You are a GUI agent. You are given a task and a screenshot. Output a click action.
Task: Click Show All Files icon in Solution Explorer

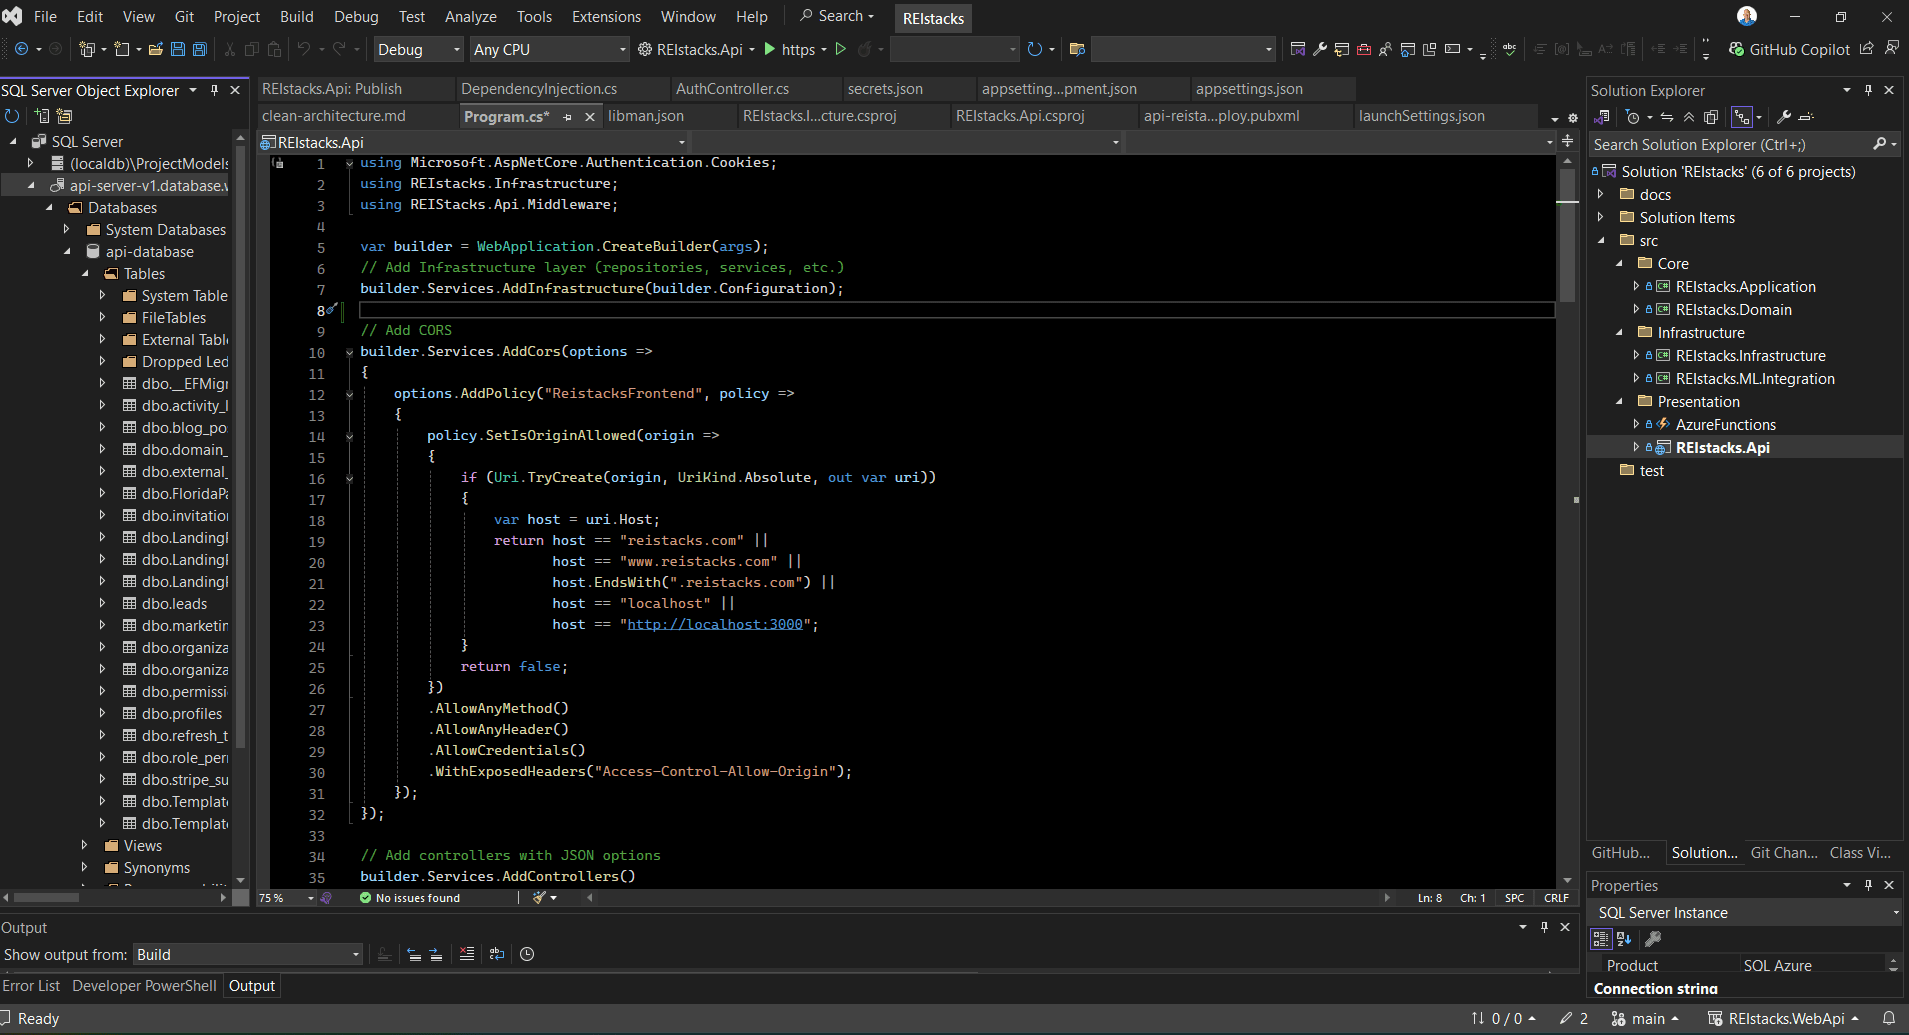click(x=1711, y=117)
